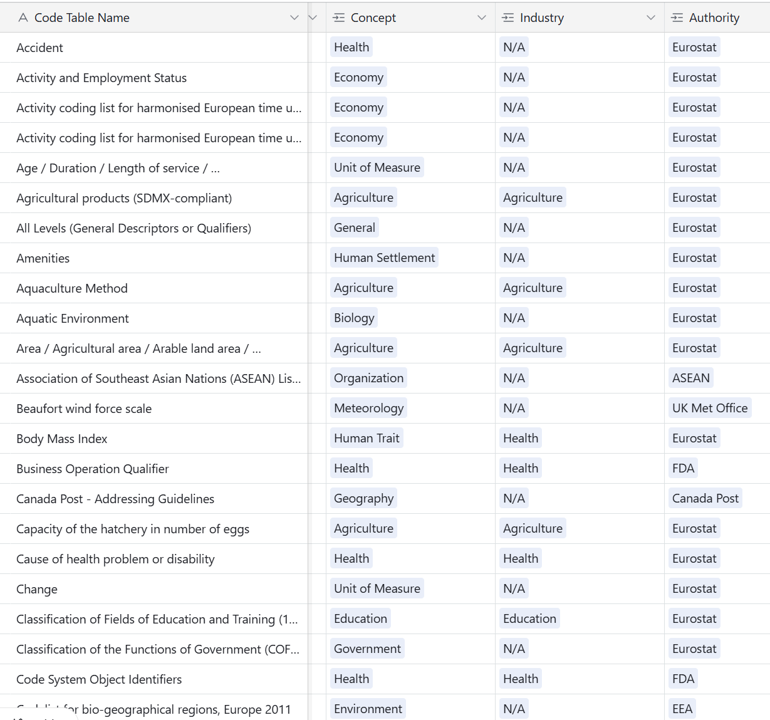Click Education tag in the Industry column

(x=530, y=619)
